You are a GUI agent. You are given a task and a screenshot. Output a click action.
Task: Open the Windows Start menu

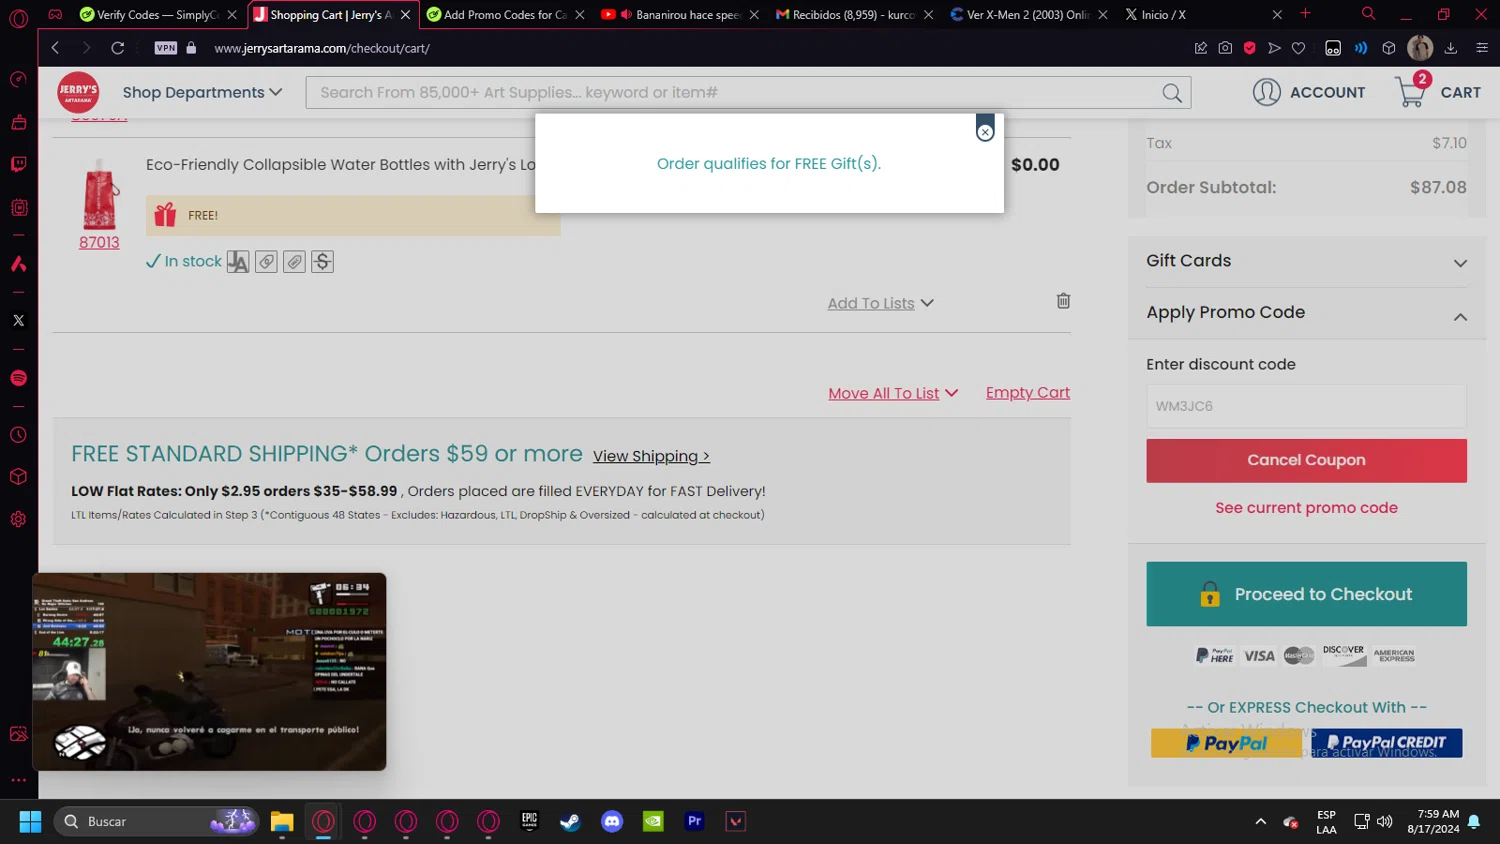30,822
